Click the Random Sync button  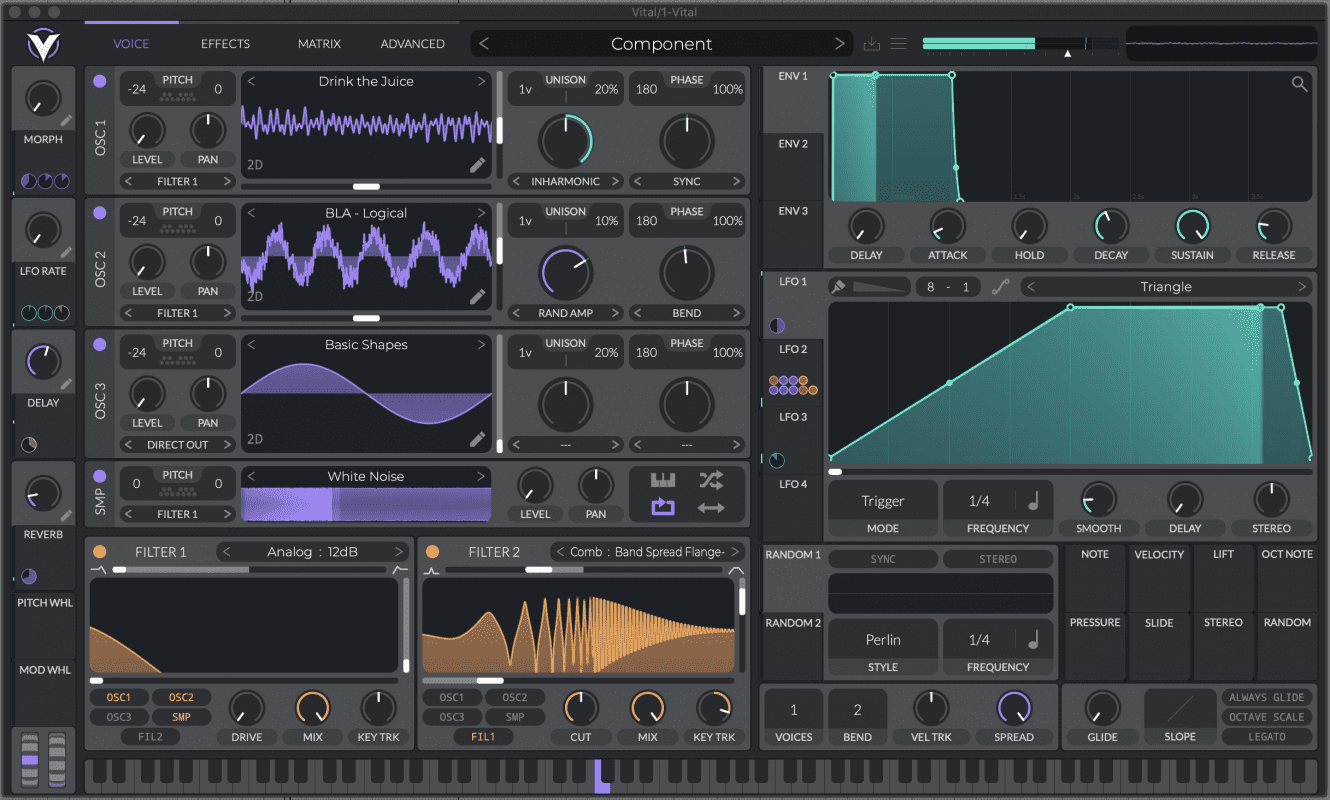[x=883, y=559]
